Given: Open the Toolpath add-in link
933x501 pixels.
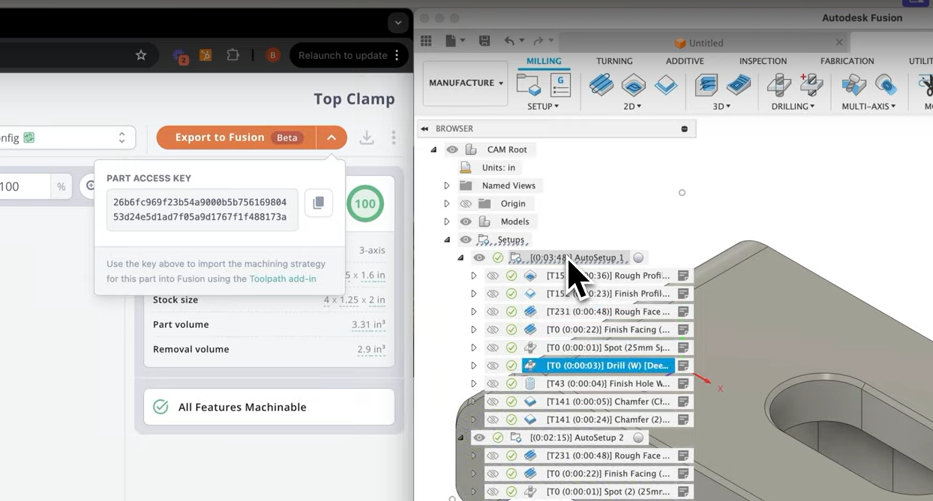Looking at the screenshot, I should tap(283, 278).
